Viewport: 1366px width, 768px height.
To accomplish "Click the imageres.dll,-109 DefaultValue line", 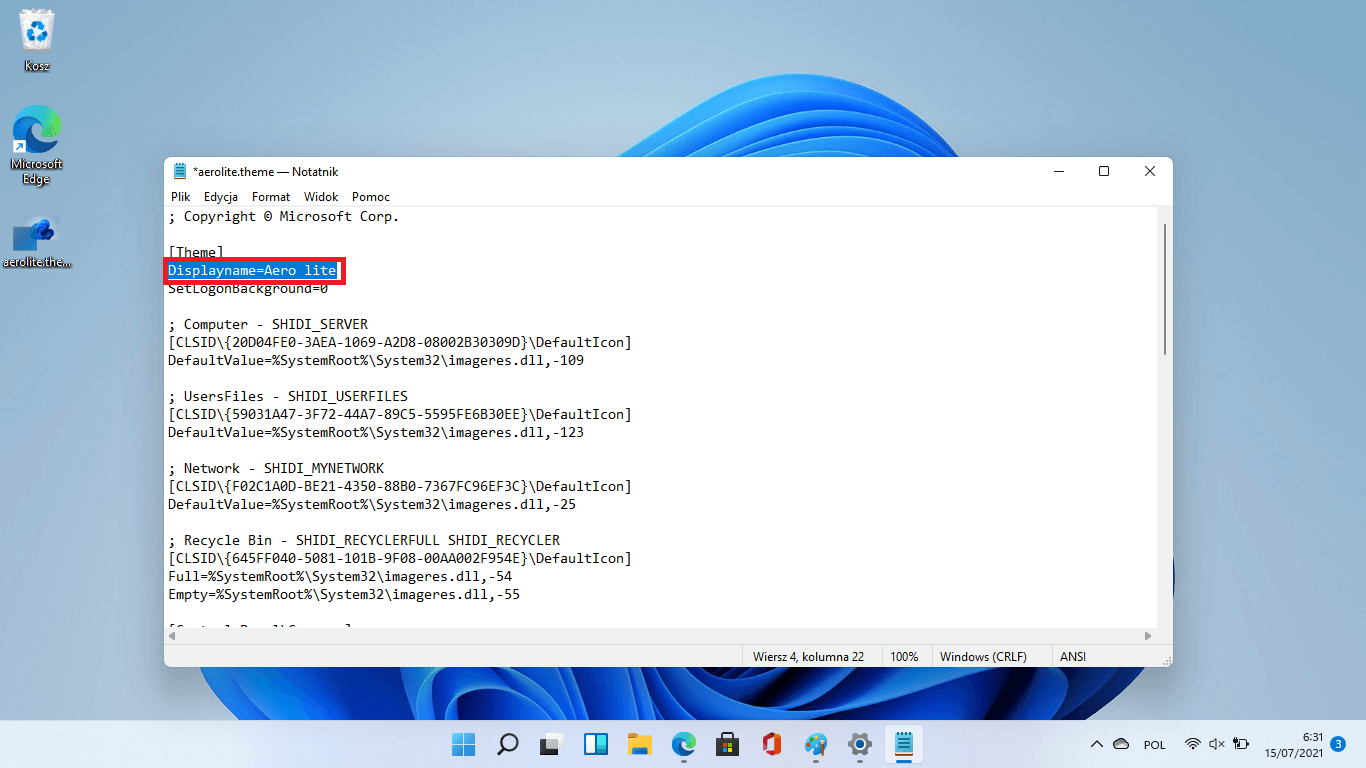I will tap(376, 361).
